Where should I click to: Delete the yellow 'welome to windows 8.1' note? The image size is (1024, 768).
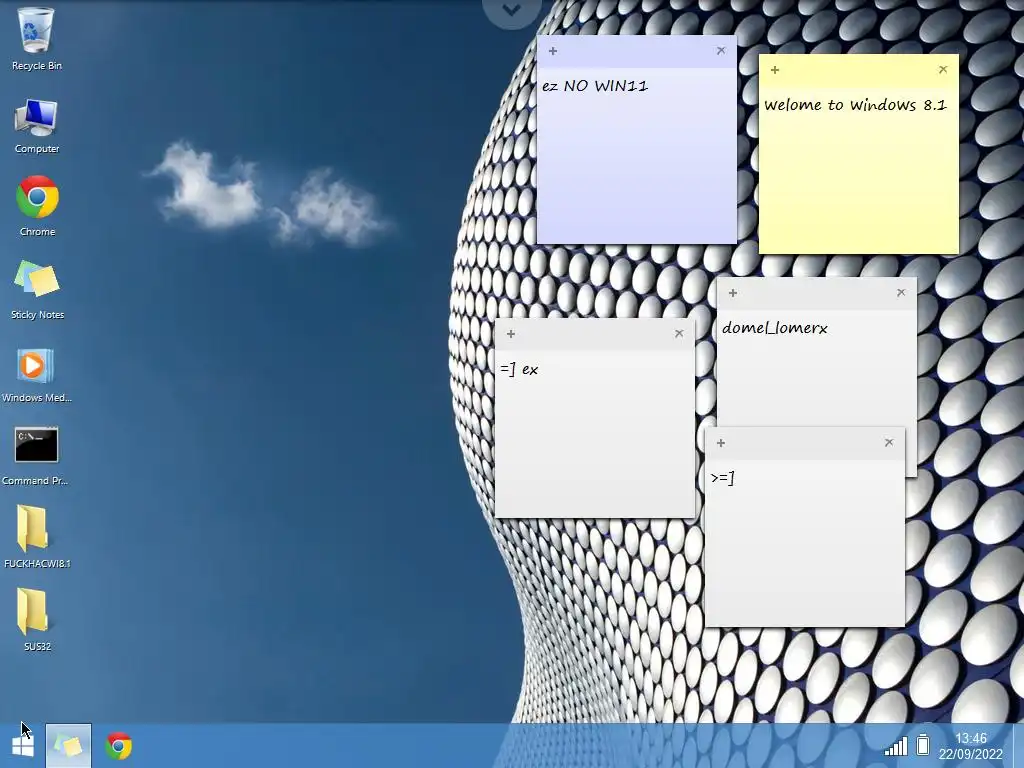(943, 69)
